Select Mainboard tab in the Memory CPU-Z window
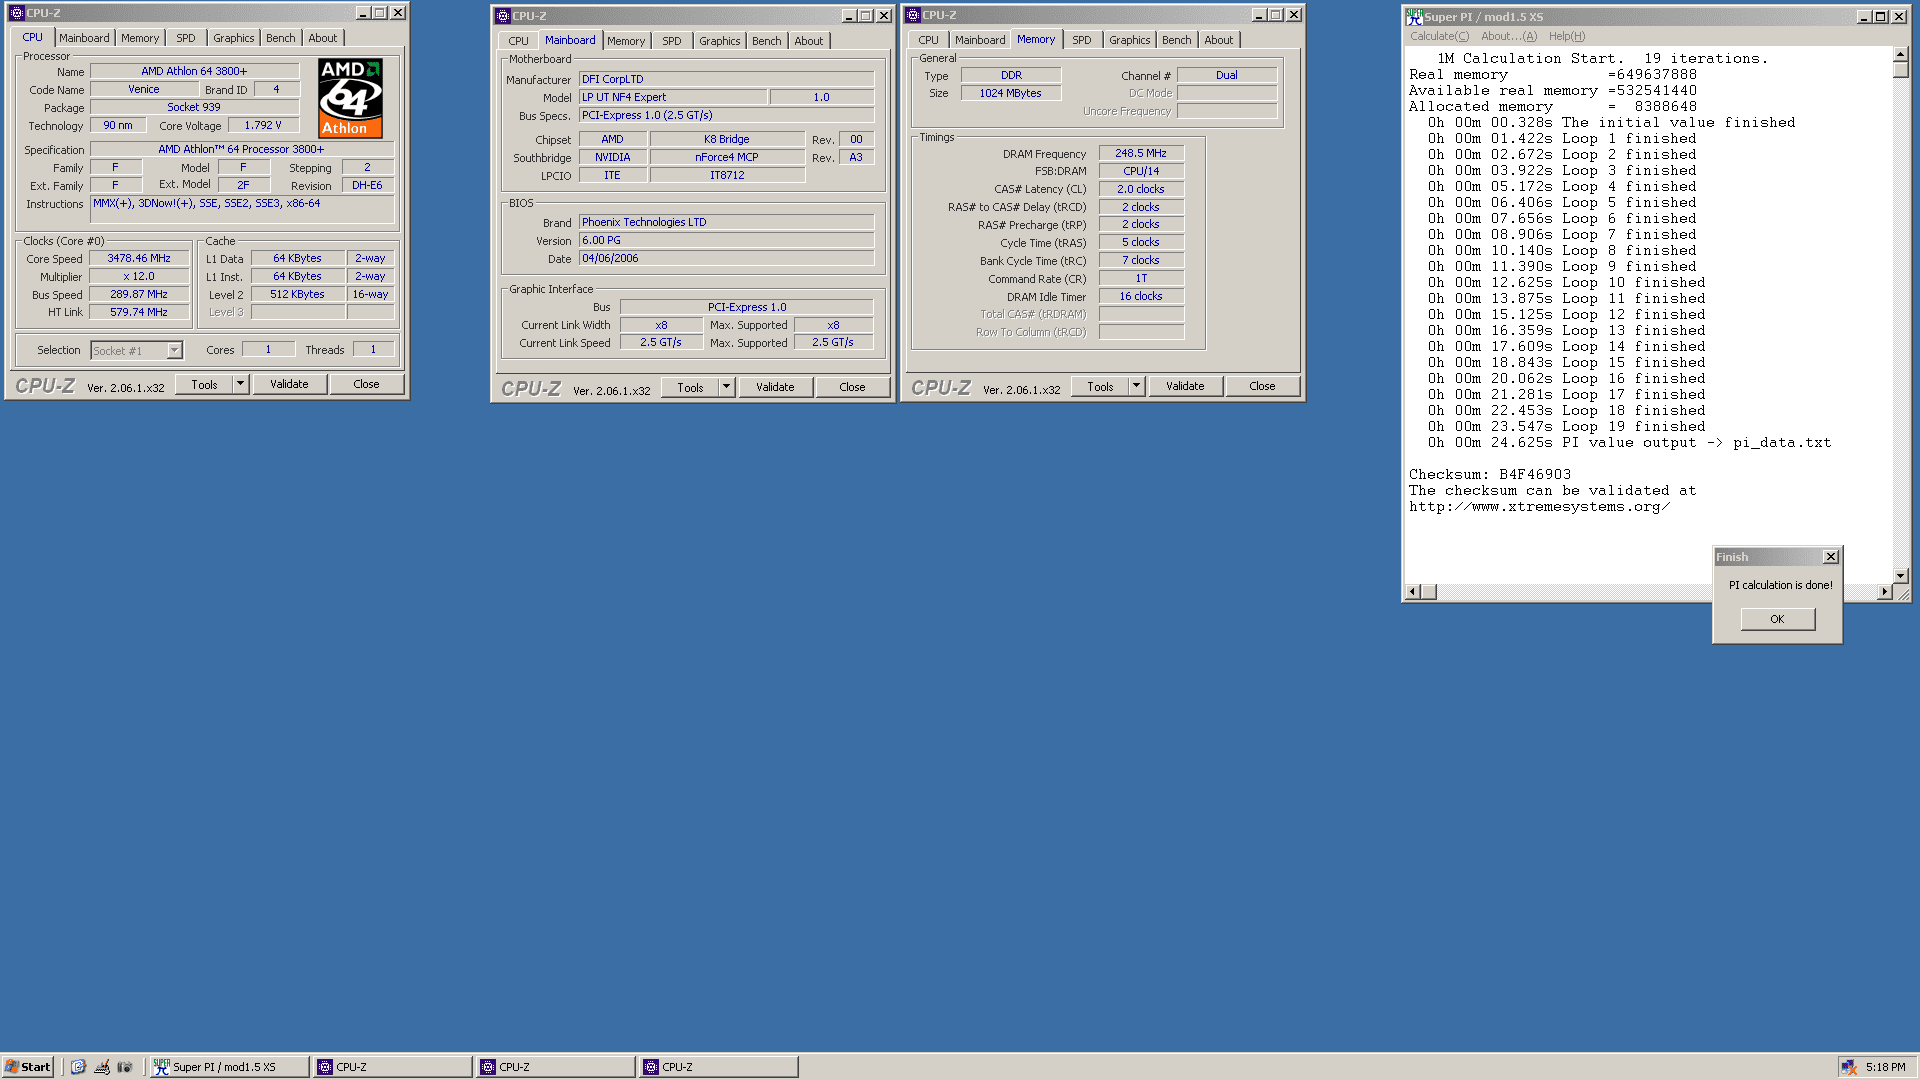This screenshot has width=1920, height=1080. (980, 40)
